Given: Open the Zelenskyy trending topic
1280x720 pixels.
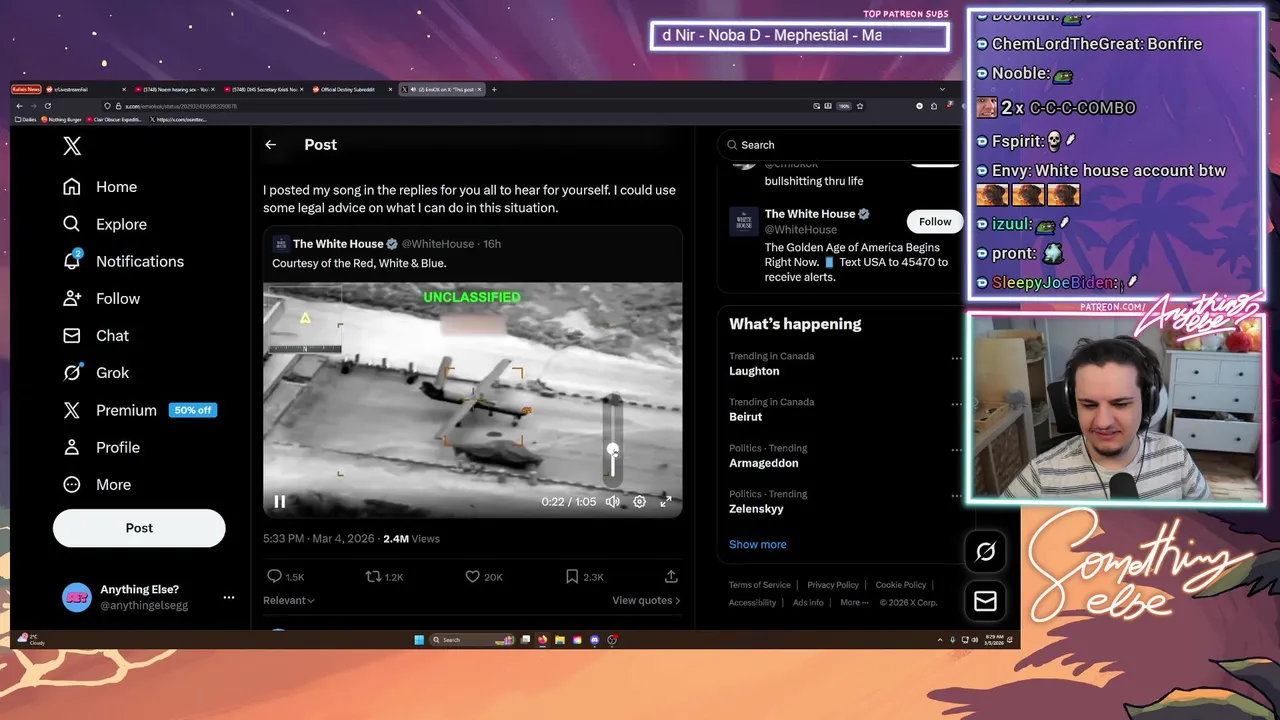Looking at the screenshot, I should click(x=756, y=509).
